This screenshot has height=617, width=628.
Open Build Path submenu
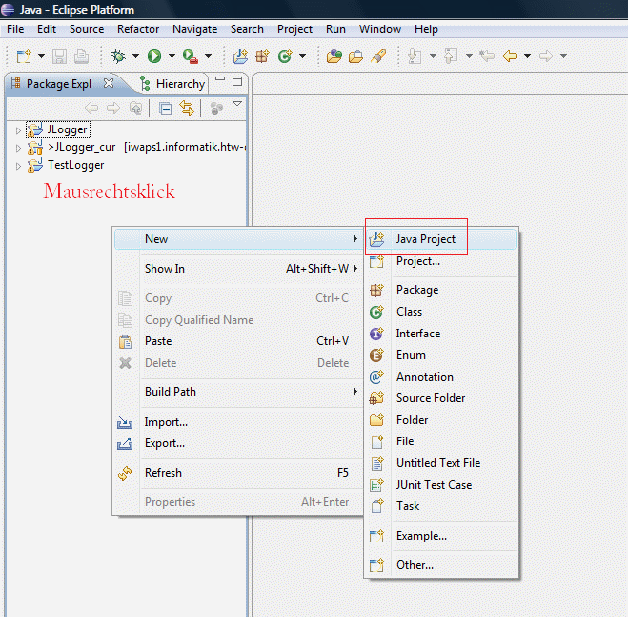tap(239, 392)
